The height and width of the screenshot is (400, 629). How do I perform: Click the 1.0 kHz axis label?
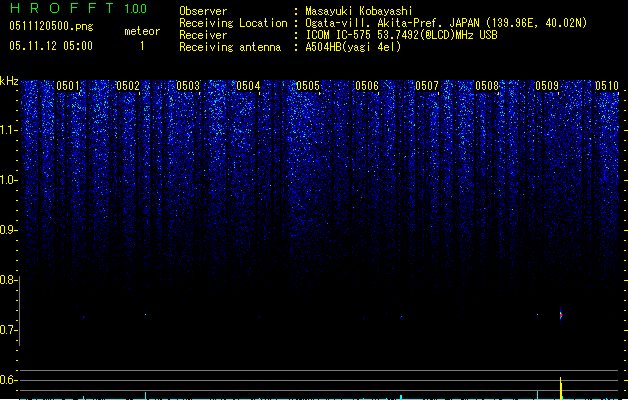[9, 180]
